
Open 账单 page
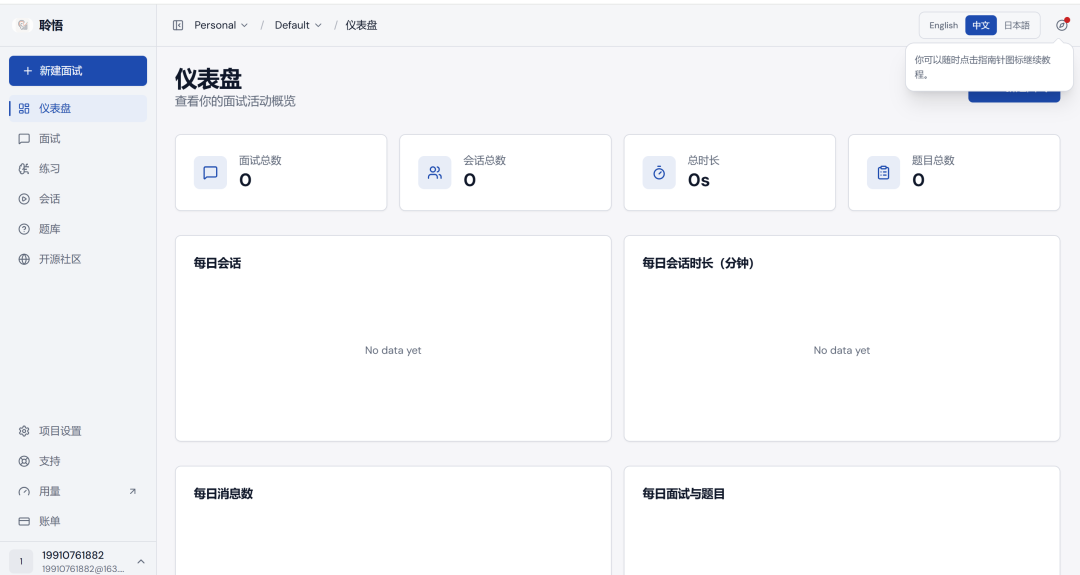coord(78,521)
